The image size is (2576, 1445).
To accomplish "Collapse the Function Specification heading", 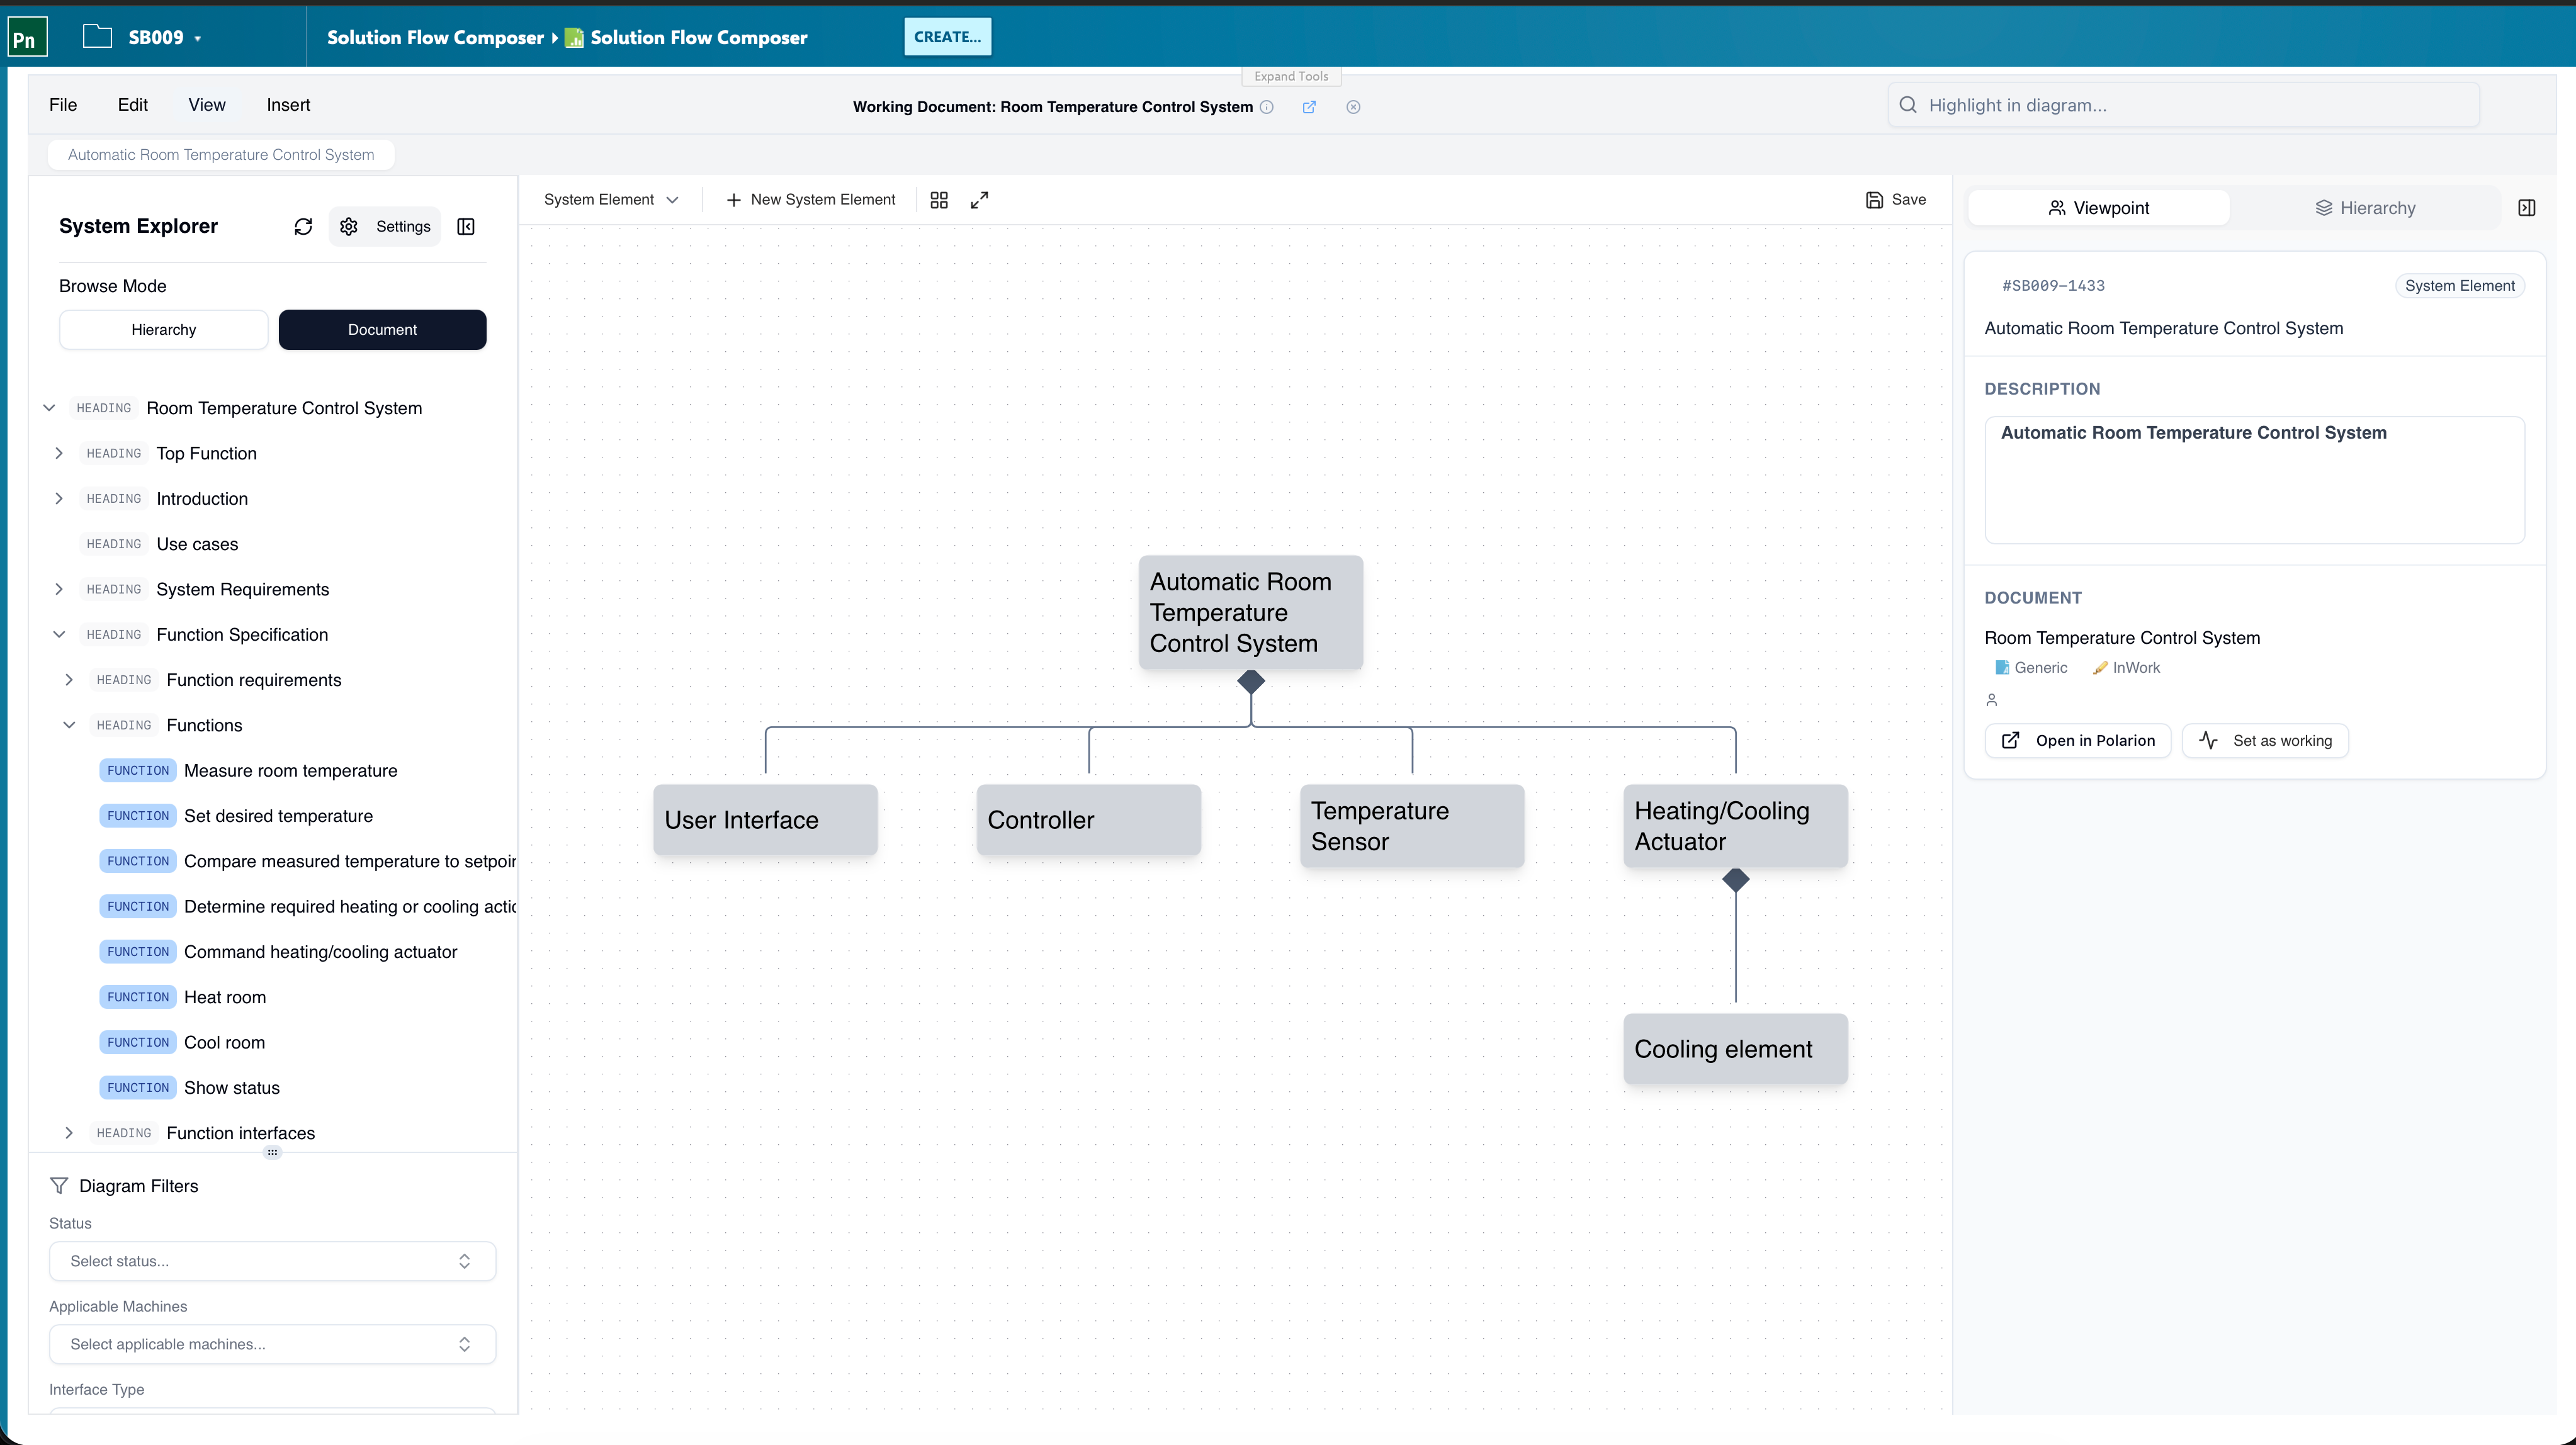I will click(x=59, y=635).
